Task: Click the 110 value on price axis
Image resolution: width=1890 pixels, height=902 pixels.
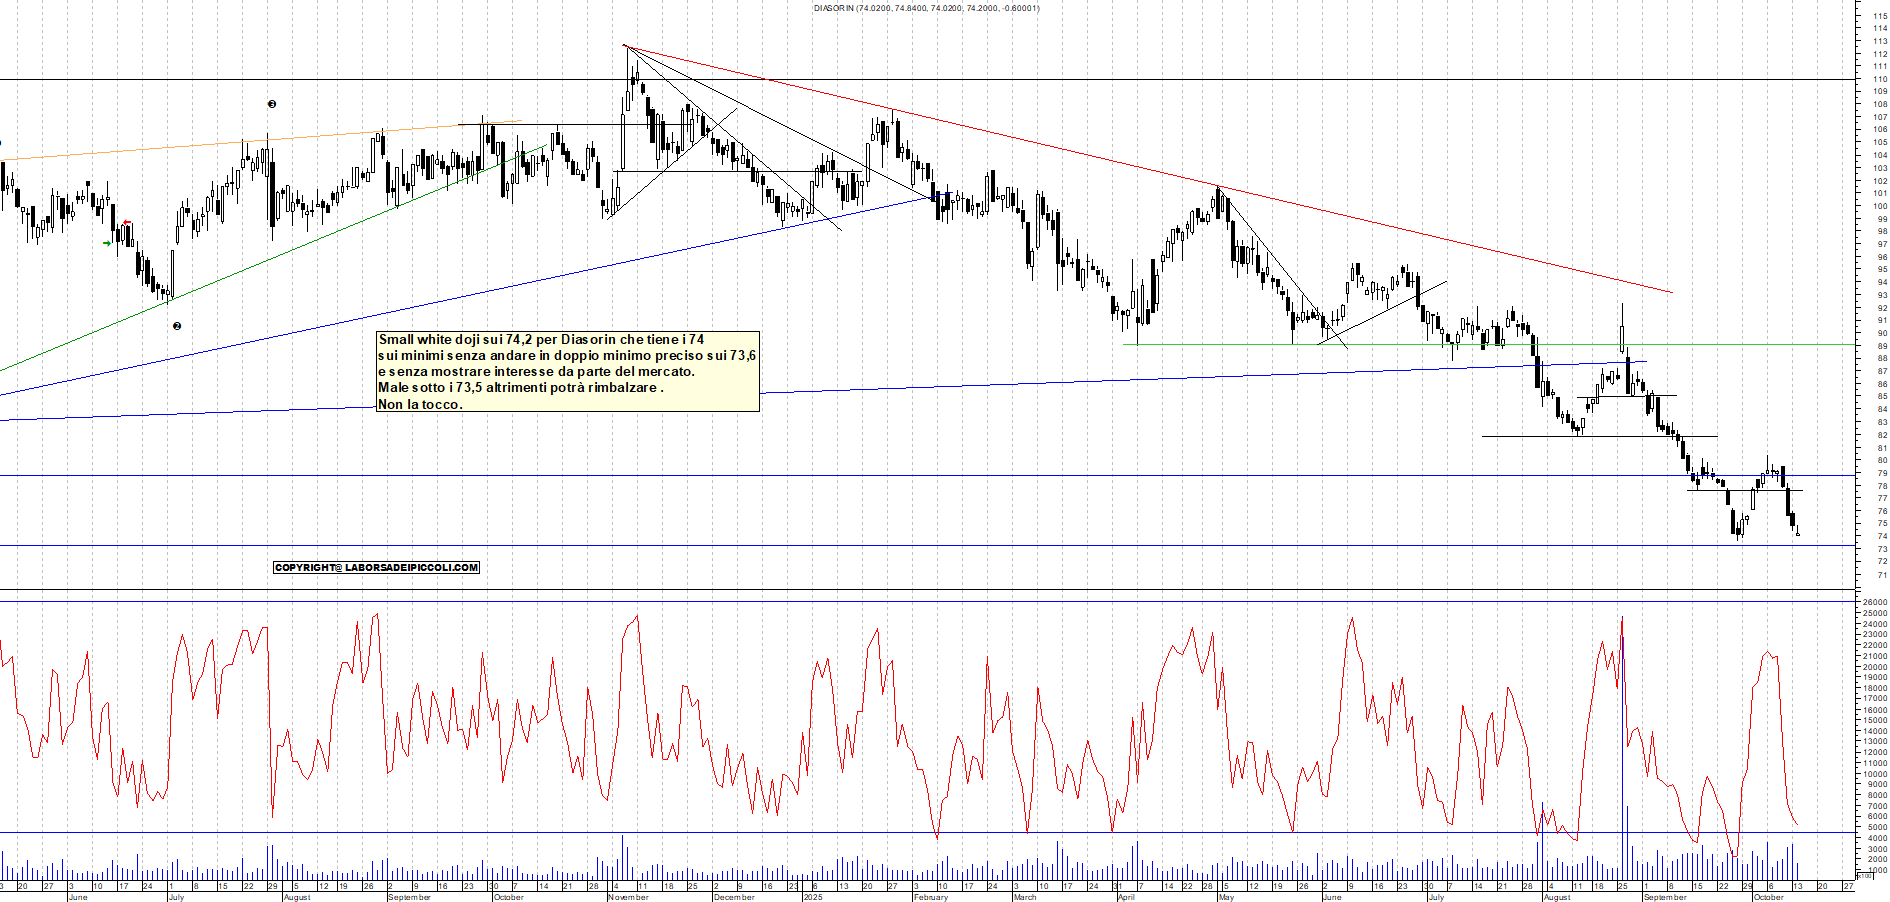Action: point(1880,79)
